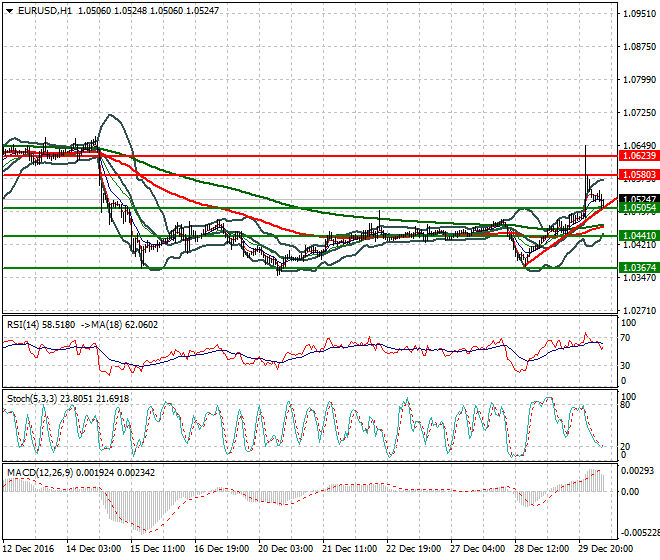Select the 1.03470 price axis value
The height and width of the screenshot is (560, 660).
click(639, 277)
